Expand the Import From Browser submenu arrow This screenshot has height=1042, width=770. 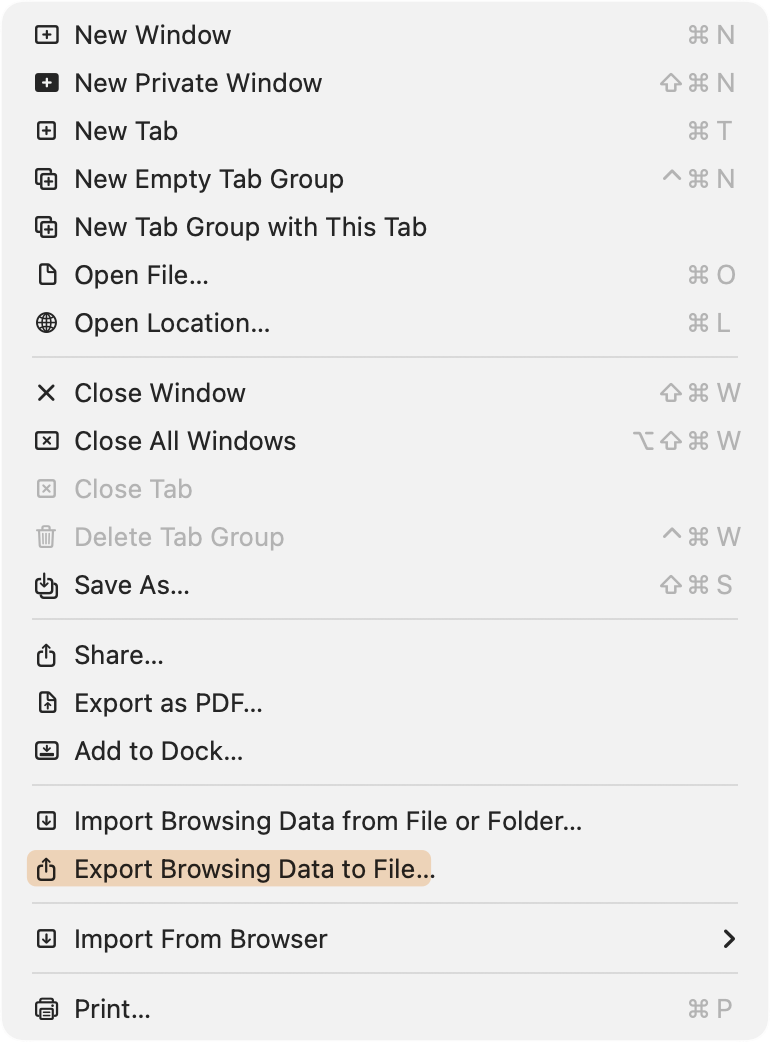[x=729, y=939]
